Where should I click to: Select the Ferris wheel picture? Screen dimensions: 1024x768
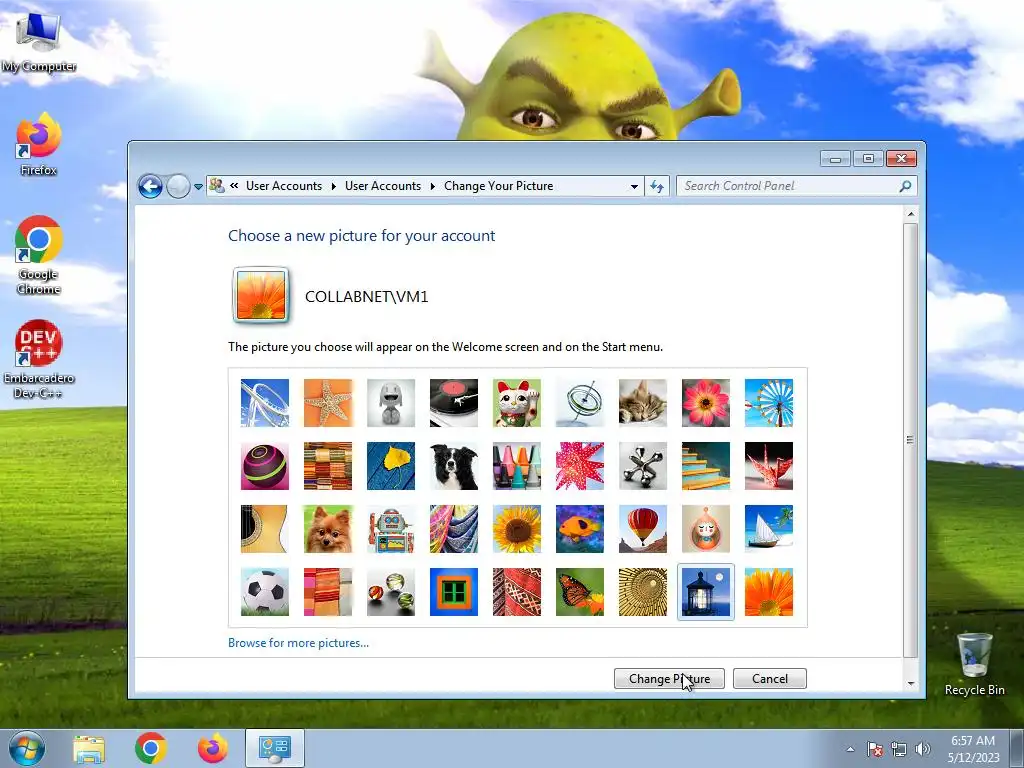coord(769,403)
